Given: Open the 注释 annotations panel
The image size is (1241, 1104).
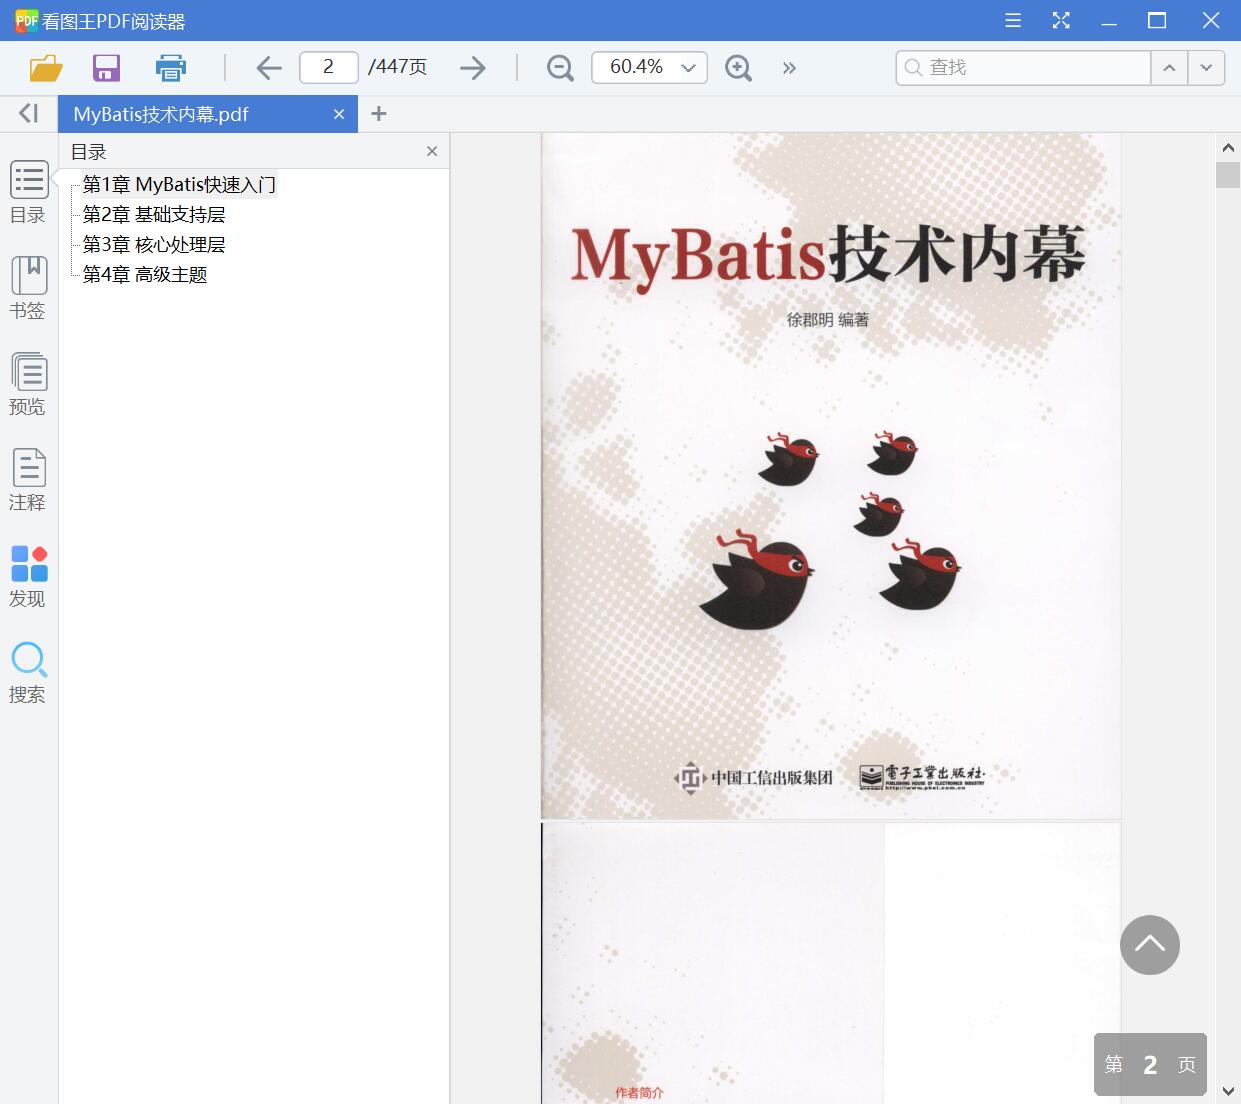Looking at the screenshot, I should point(28,480).
